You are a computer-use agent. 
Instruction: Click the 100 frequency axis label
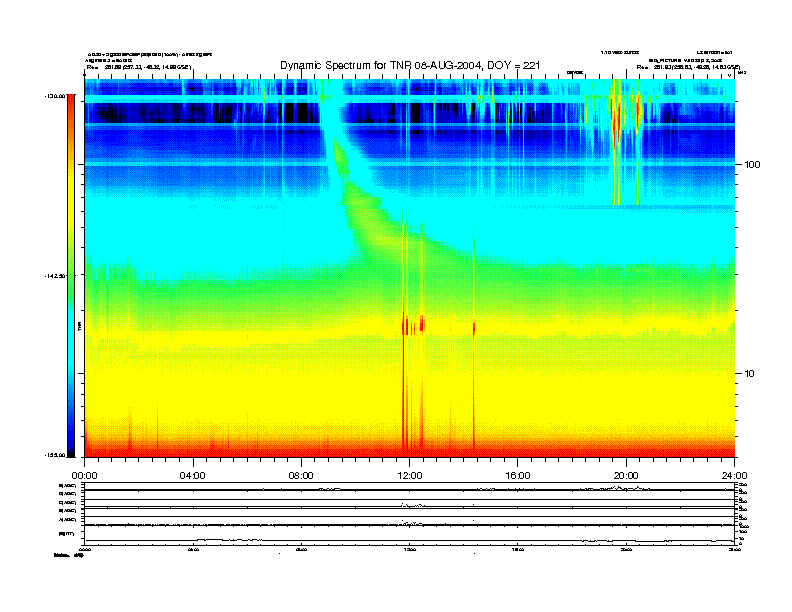[752, 165]
